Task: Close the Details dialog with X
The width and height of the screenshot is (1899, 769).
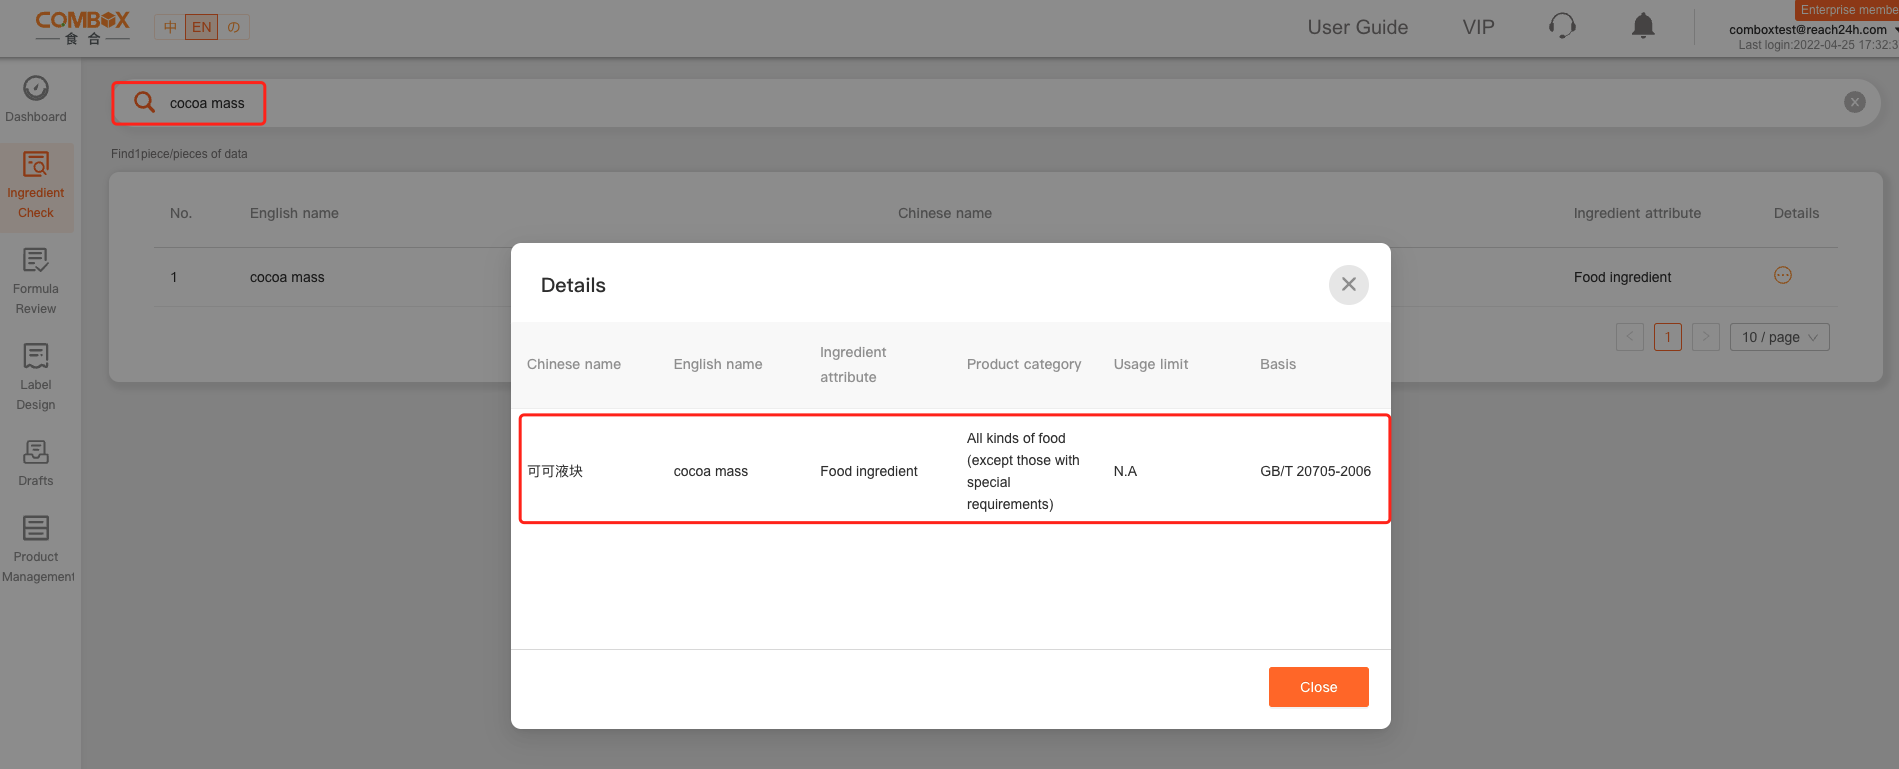Action: click(1349, 285)
